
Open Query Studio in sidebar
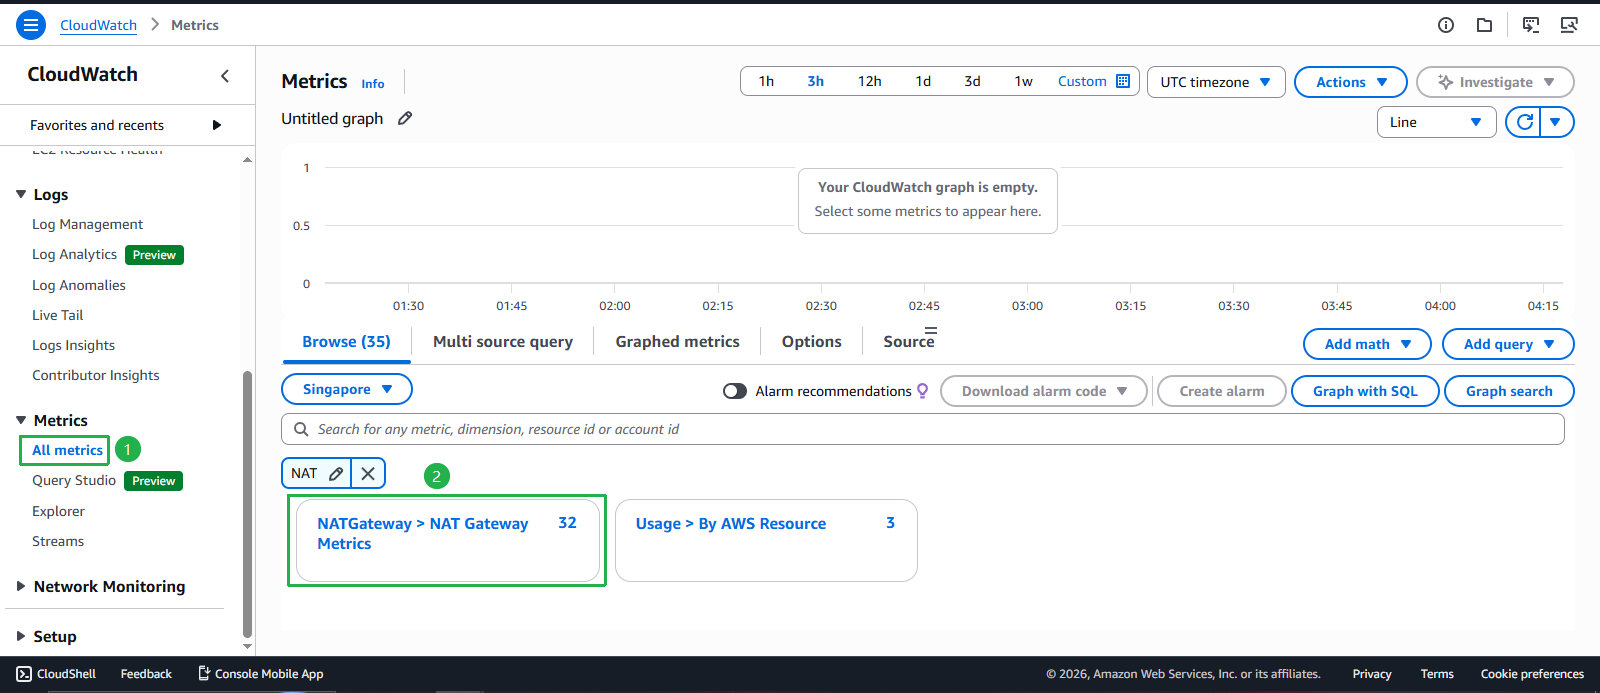[x=74, y=480]
